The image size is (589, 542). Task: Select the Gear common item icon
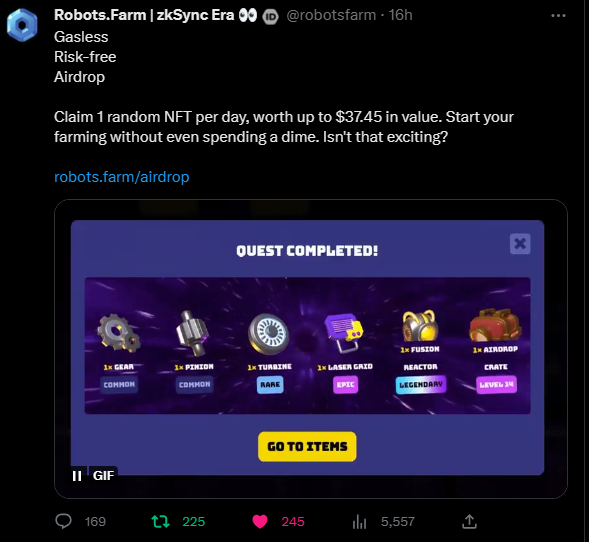point(119,333)
